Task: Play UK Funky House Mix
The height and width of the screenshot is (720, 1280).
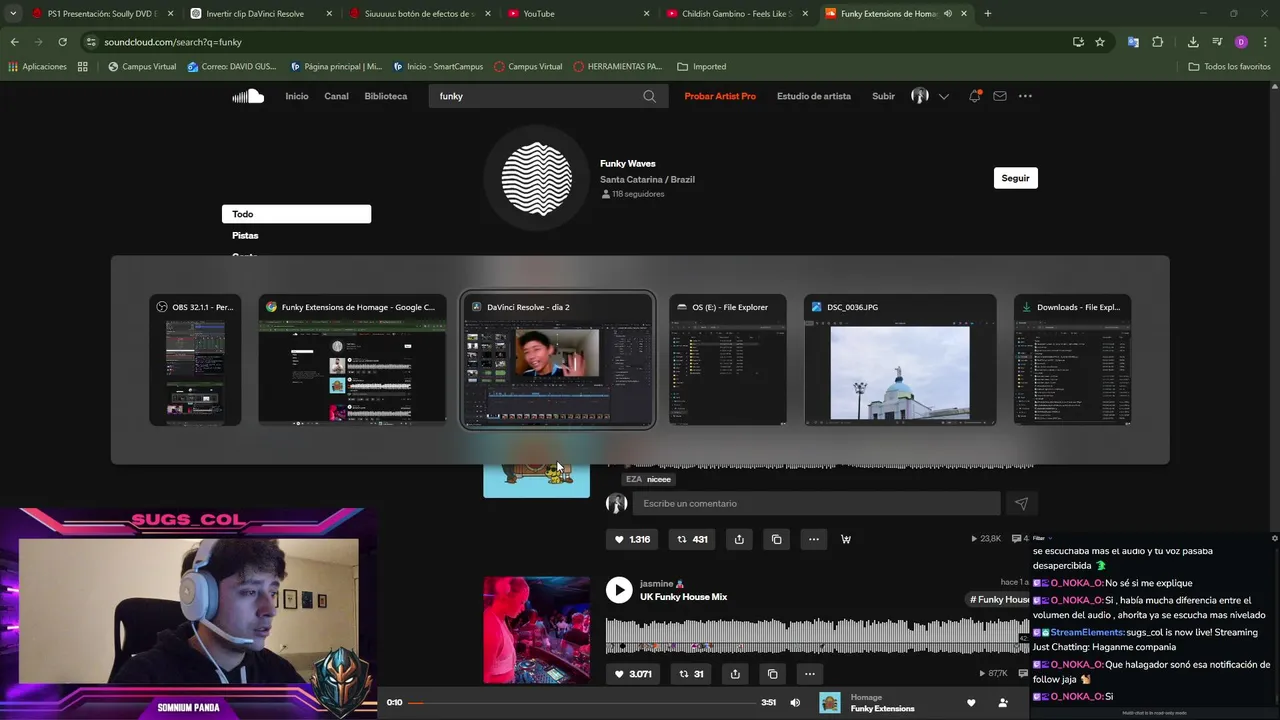Action: click(x=620, y=590)
